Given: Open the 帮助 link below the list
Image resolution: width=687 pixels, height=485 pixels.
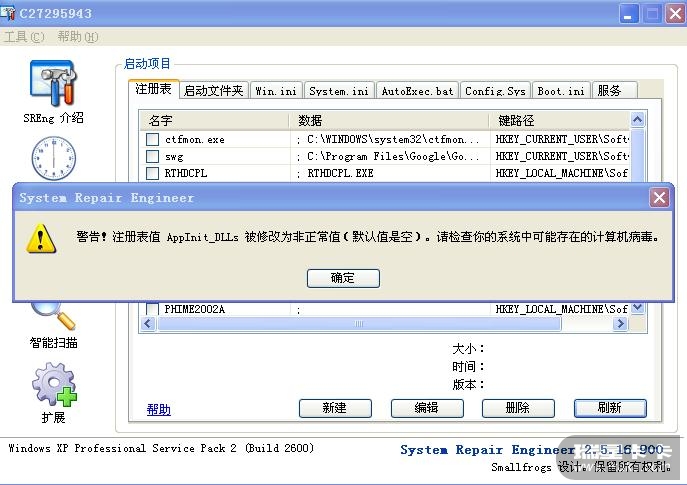Looking at the screenshot, I should tap(159, 410).
